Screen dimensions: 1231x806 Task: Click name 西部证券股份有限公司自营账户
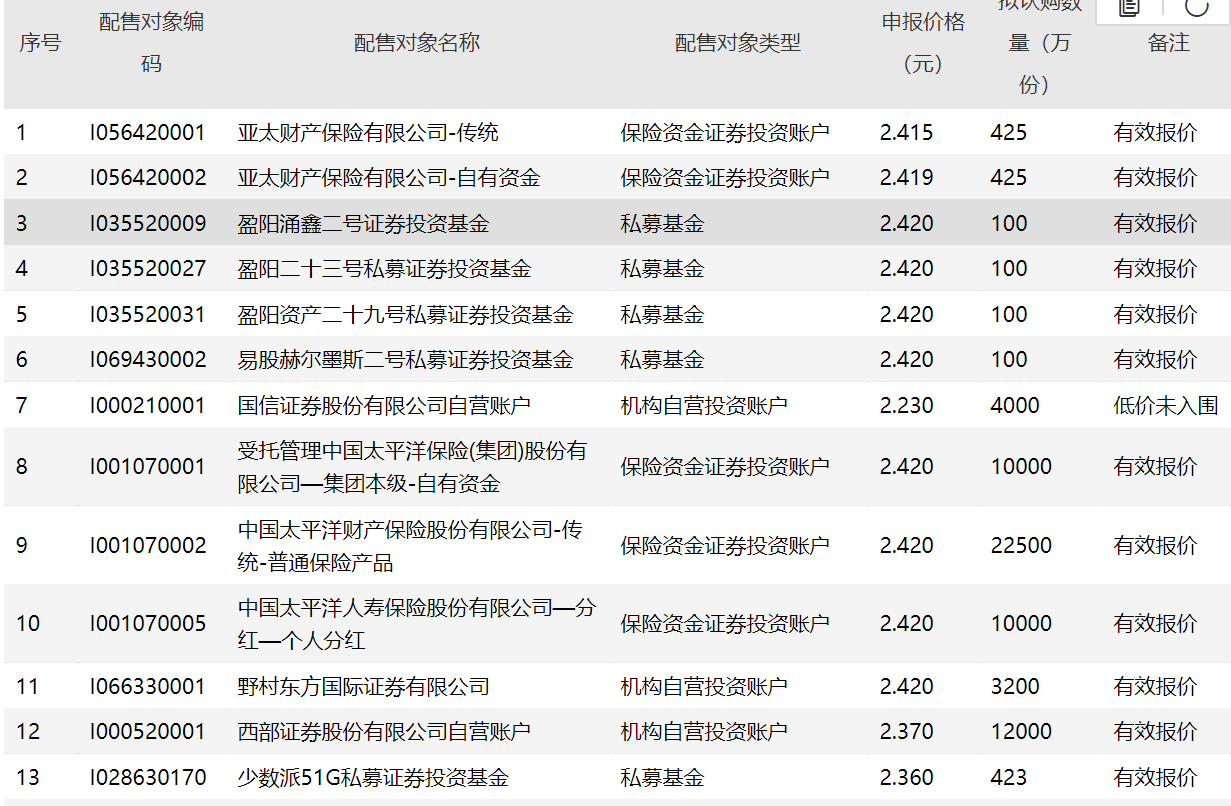click(385, 731)
